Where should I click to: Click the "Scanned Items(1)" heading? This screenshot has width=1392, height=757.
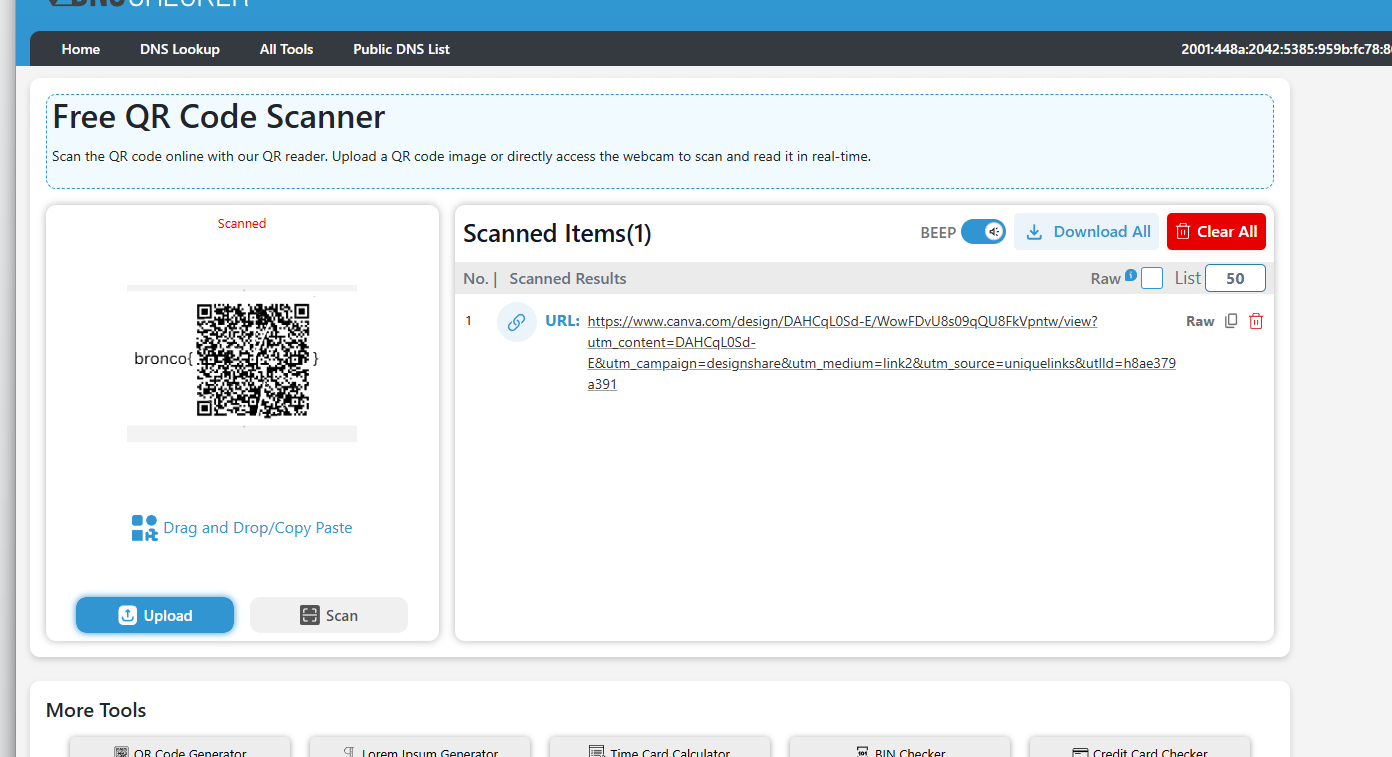557,233
